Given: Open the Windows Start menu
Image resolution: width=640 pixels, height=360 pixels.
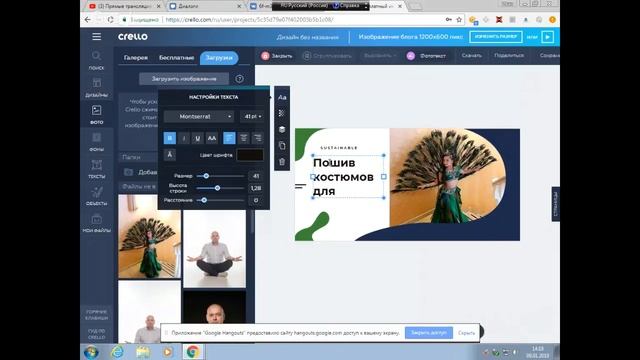Looking at the screenshot, I should [91, 351].
